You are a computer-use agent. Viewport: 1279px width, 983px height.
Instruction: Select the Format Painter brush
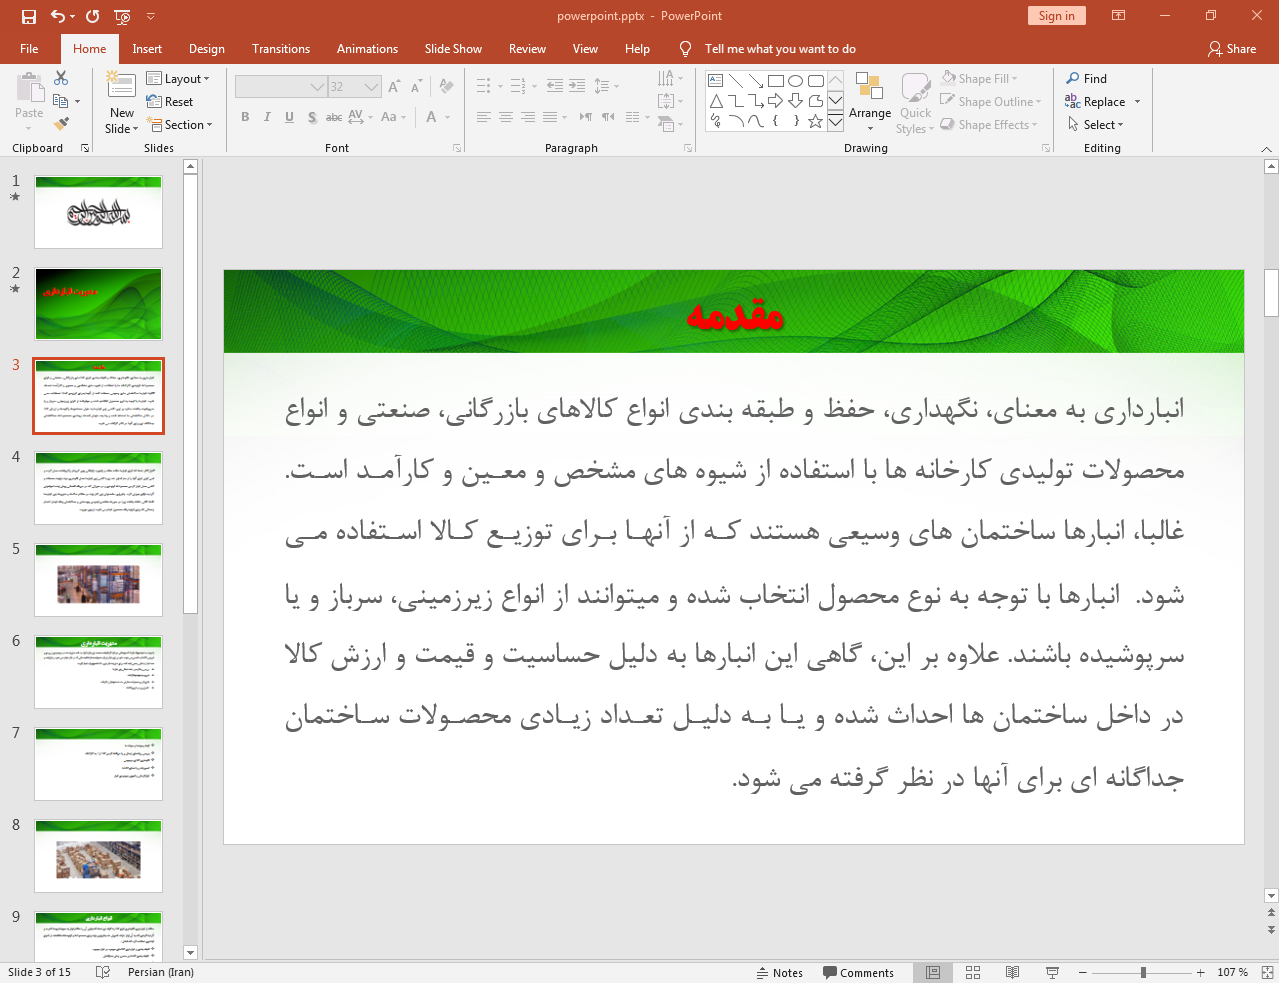[x=61, y=124]
